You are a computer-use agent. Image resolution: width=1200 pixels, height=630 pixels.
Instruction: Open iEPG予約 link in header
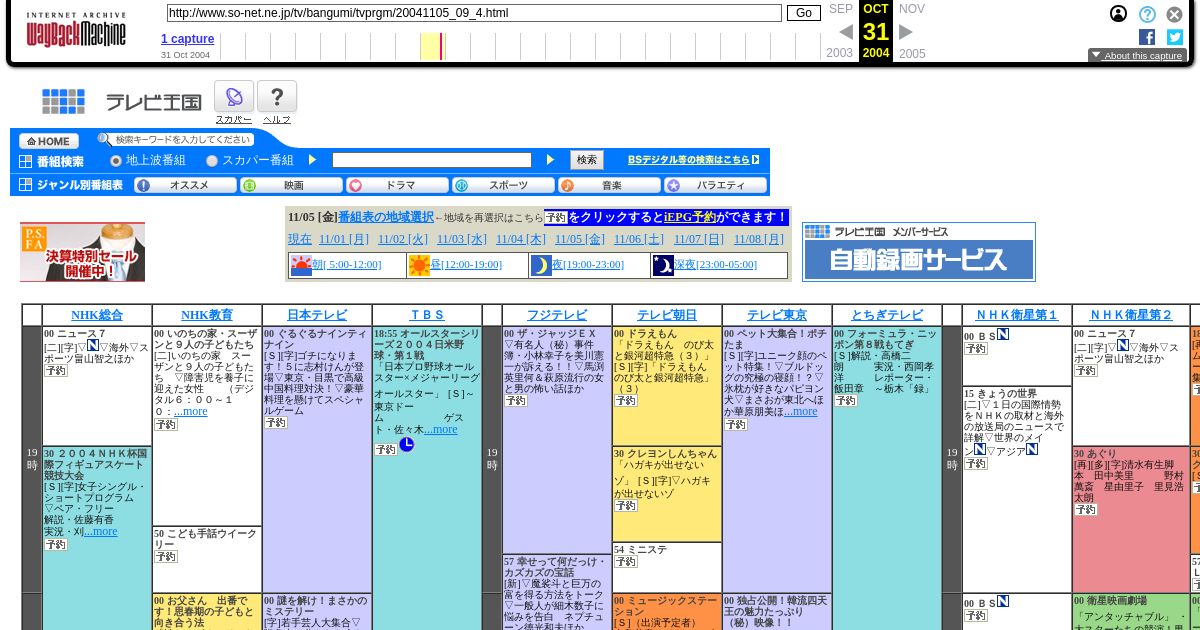pyautogui.click(x=690, y=217)
